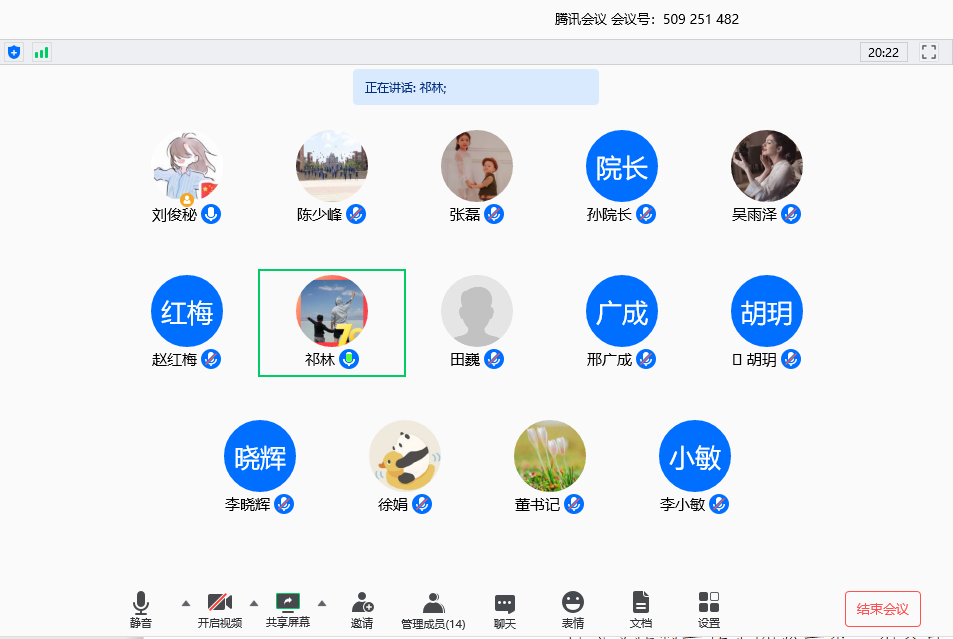Expand video options arrow beside 开启视频
Image resolution: width=953 pixels, height=639 pixels.
(254, 603)
